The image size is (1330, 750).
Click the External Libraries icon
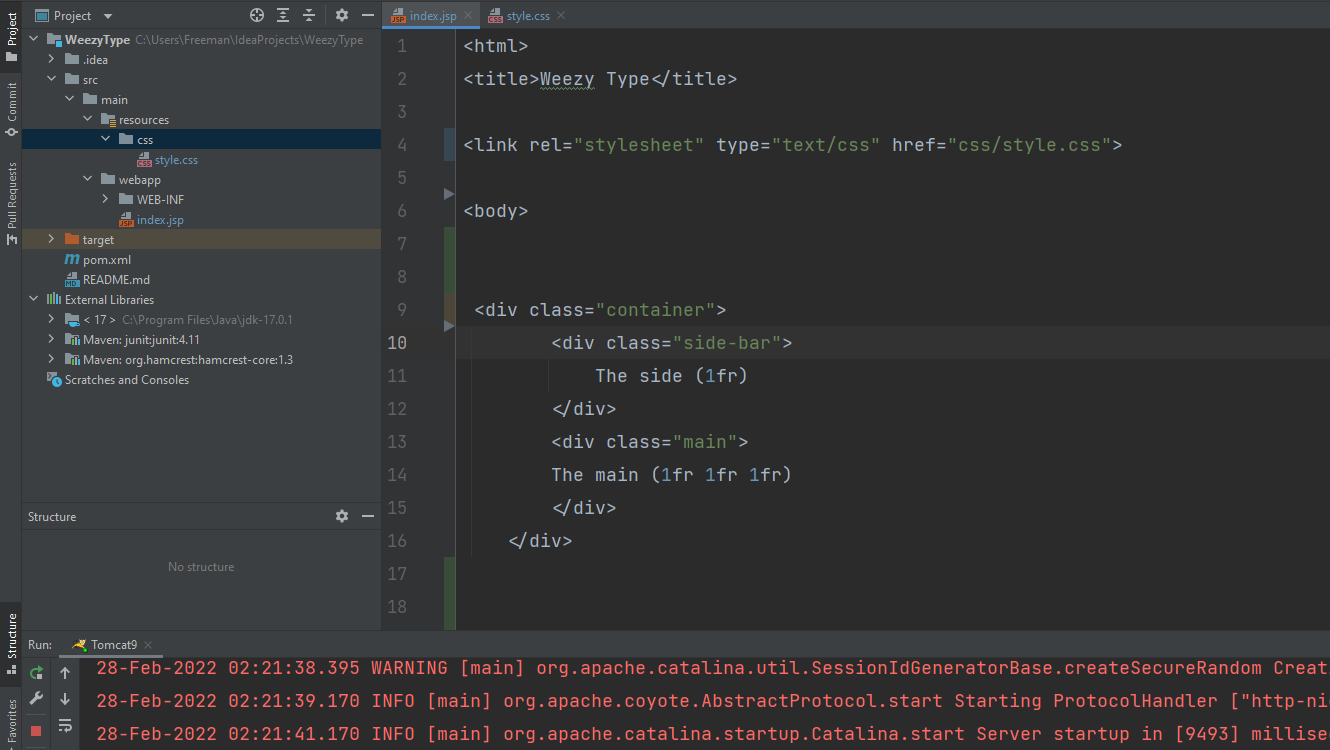54,300
